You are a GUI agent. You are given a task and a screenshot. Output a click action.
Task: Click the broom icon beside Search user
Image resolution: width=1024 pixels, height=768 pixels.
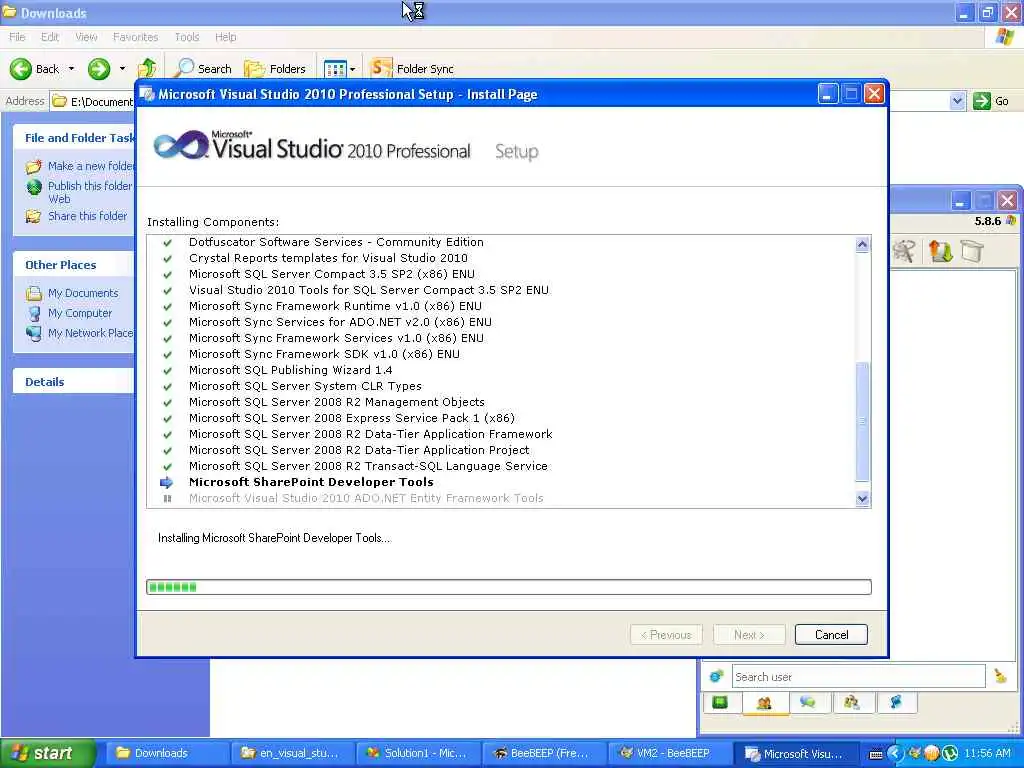pyautogui.click(x=1000, y=676)
